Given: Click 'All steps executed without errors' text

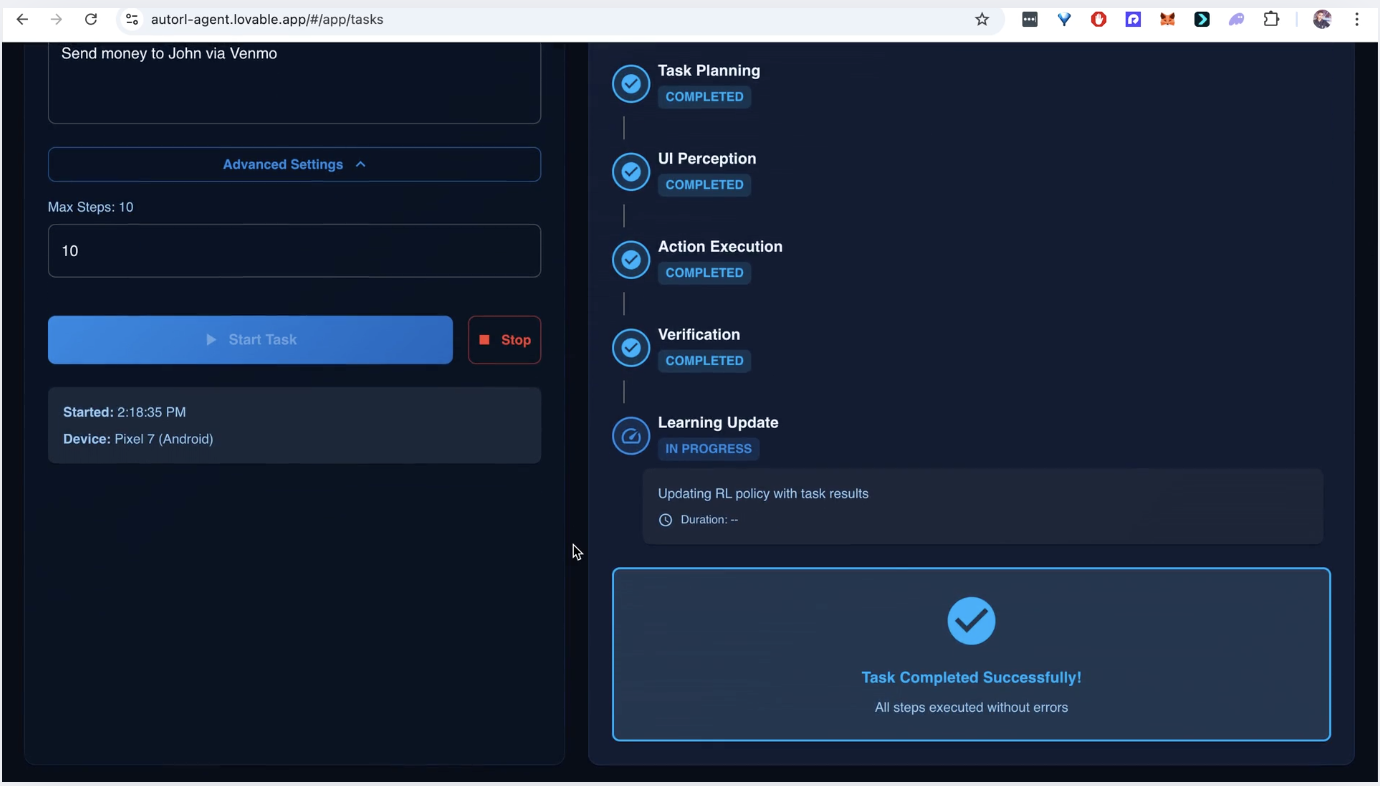Looking at the screenshot, I should [971, 708].
